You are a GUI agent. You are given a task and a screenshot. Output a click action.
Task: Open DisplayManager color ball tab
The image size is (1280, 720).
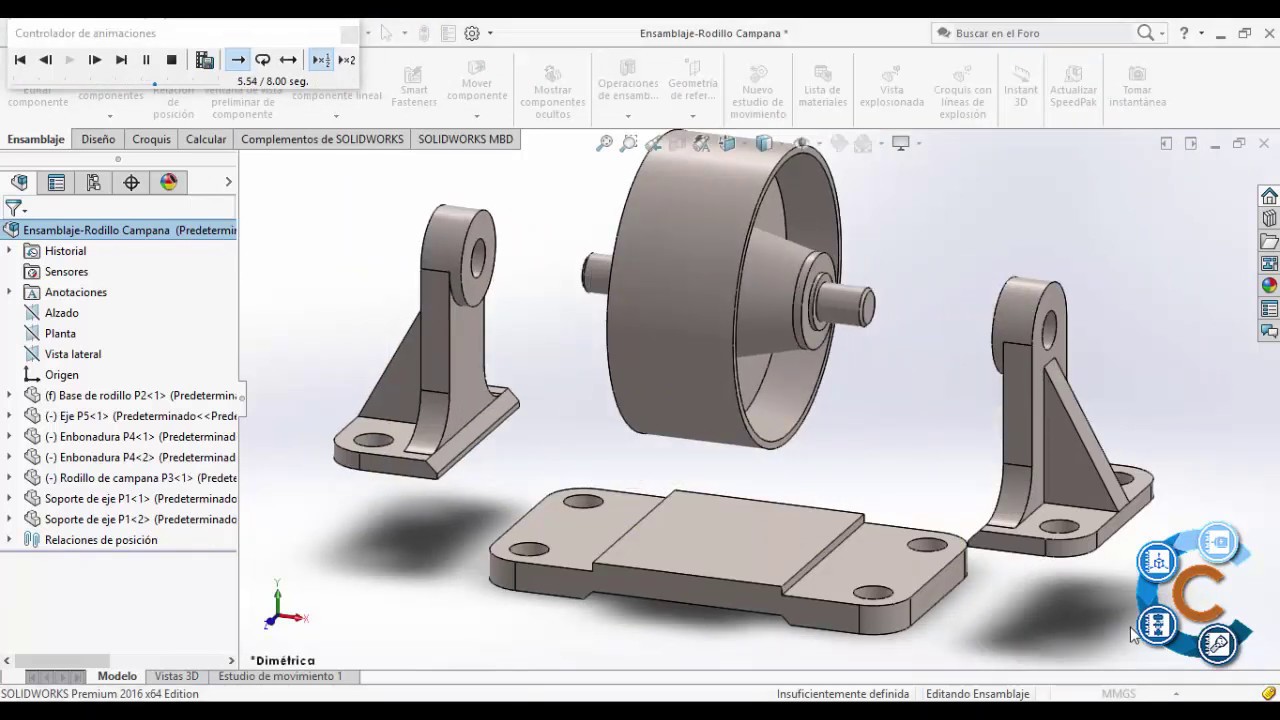pyautogui.click(x=168, y=182)
